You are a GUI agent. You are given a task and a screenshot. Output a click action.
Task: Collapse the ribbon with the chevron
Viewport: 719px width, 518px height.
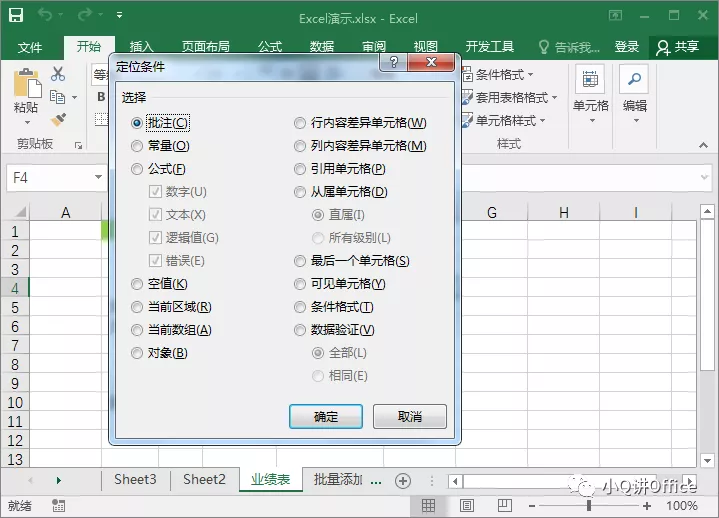(703, 145)
